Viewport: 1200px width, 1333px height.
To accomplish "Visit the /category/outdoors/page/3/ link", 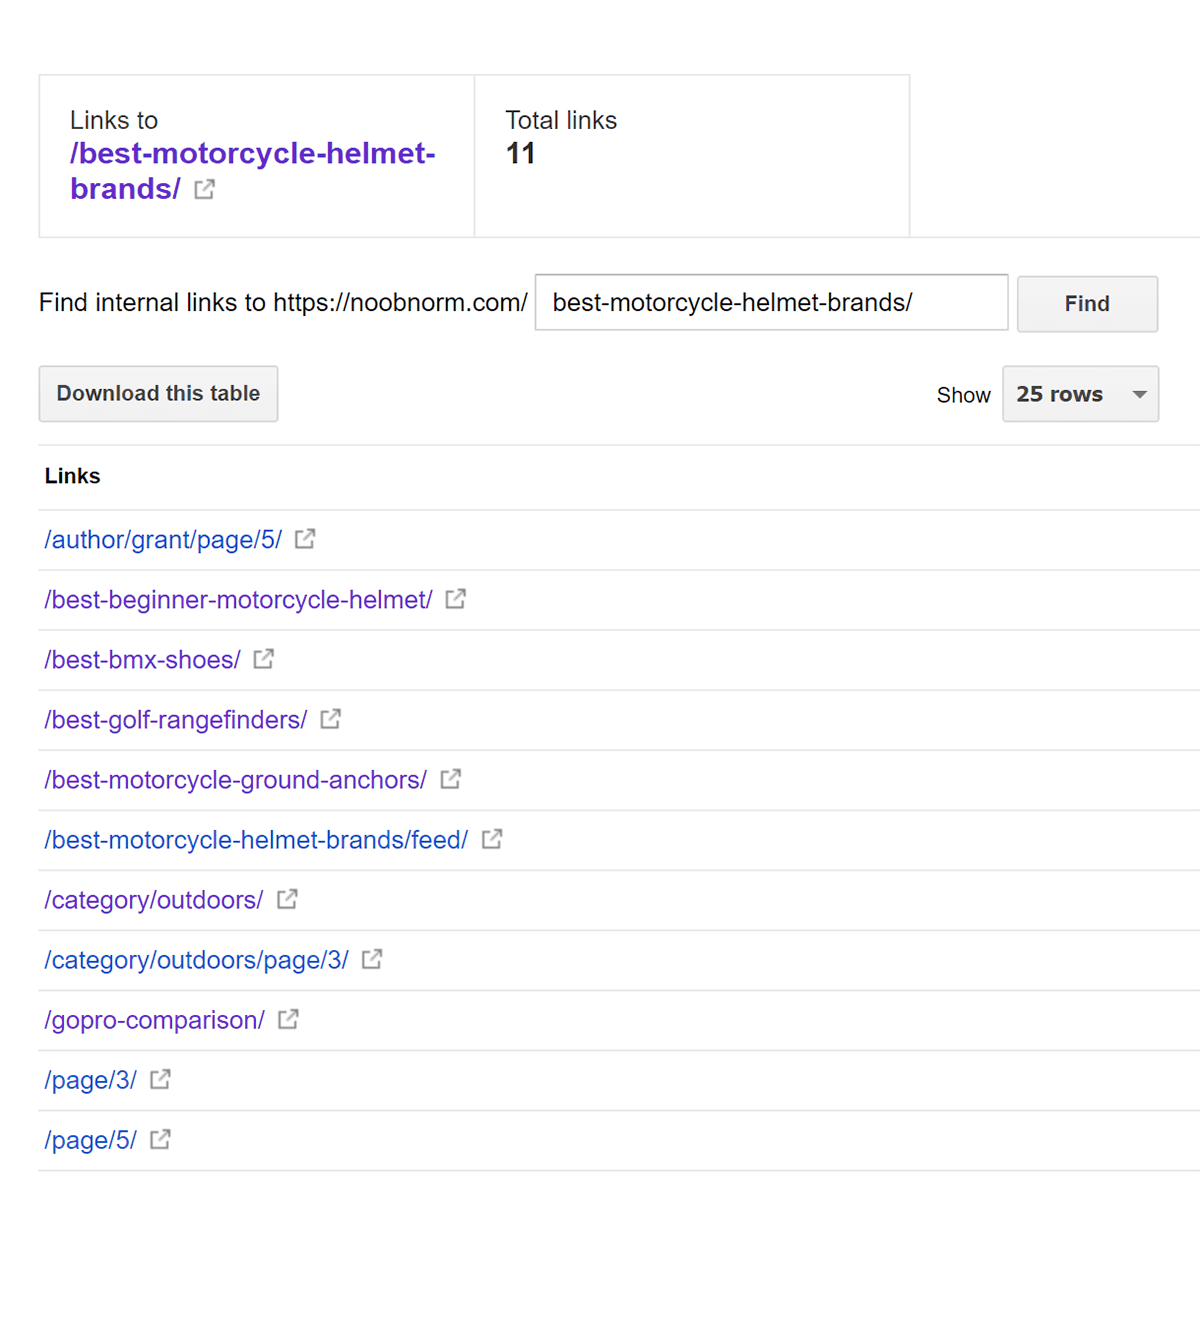I will tap(196, 960).
